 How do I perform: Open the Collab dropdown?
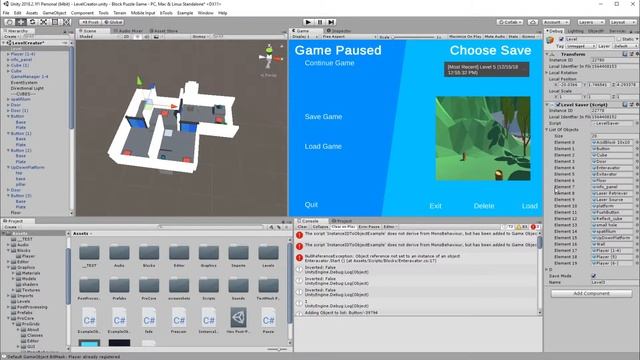coord(510,22)
